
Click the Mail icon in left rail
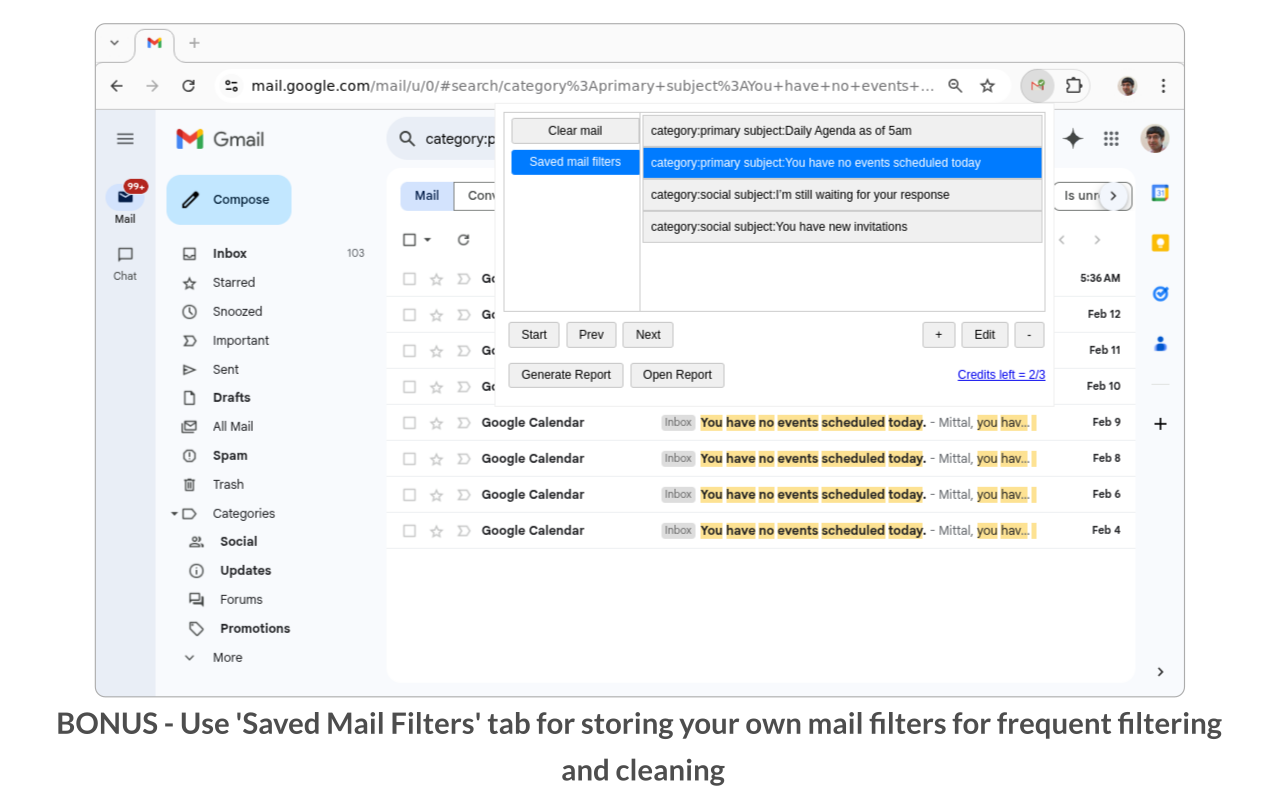(x=125, y=197)
